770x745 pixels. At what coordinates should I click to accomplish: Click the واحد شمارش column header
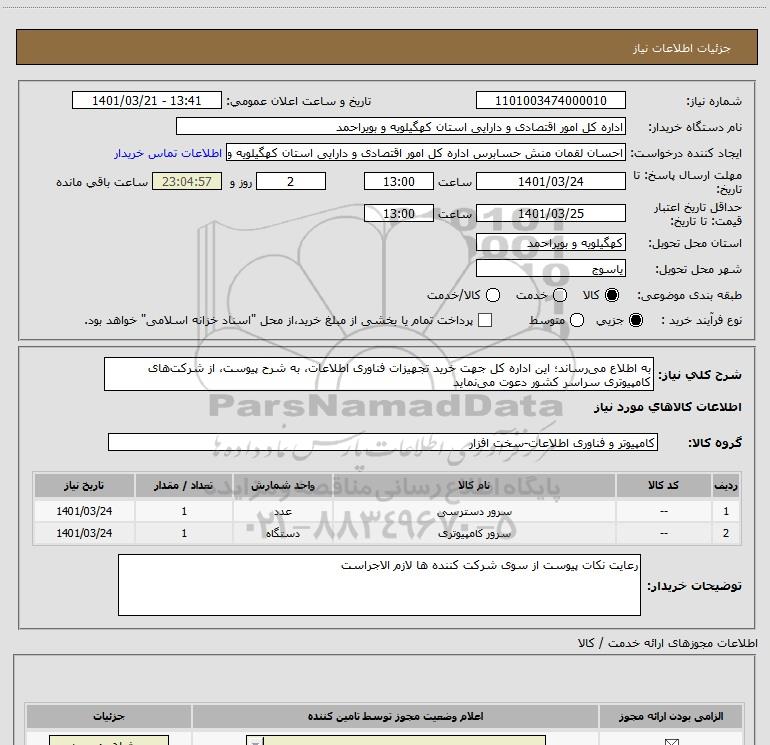283,485
